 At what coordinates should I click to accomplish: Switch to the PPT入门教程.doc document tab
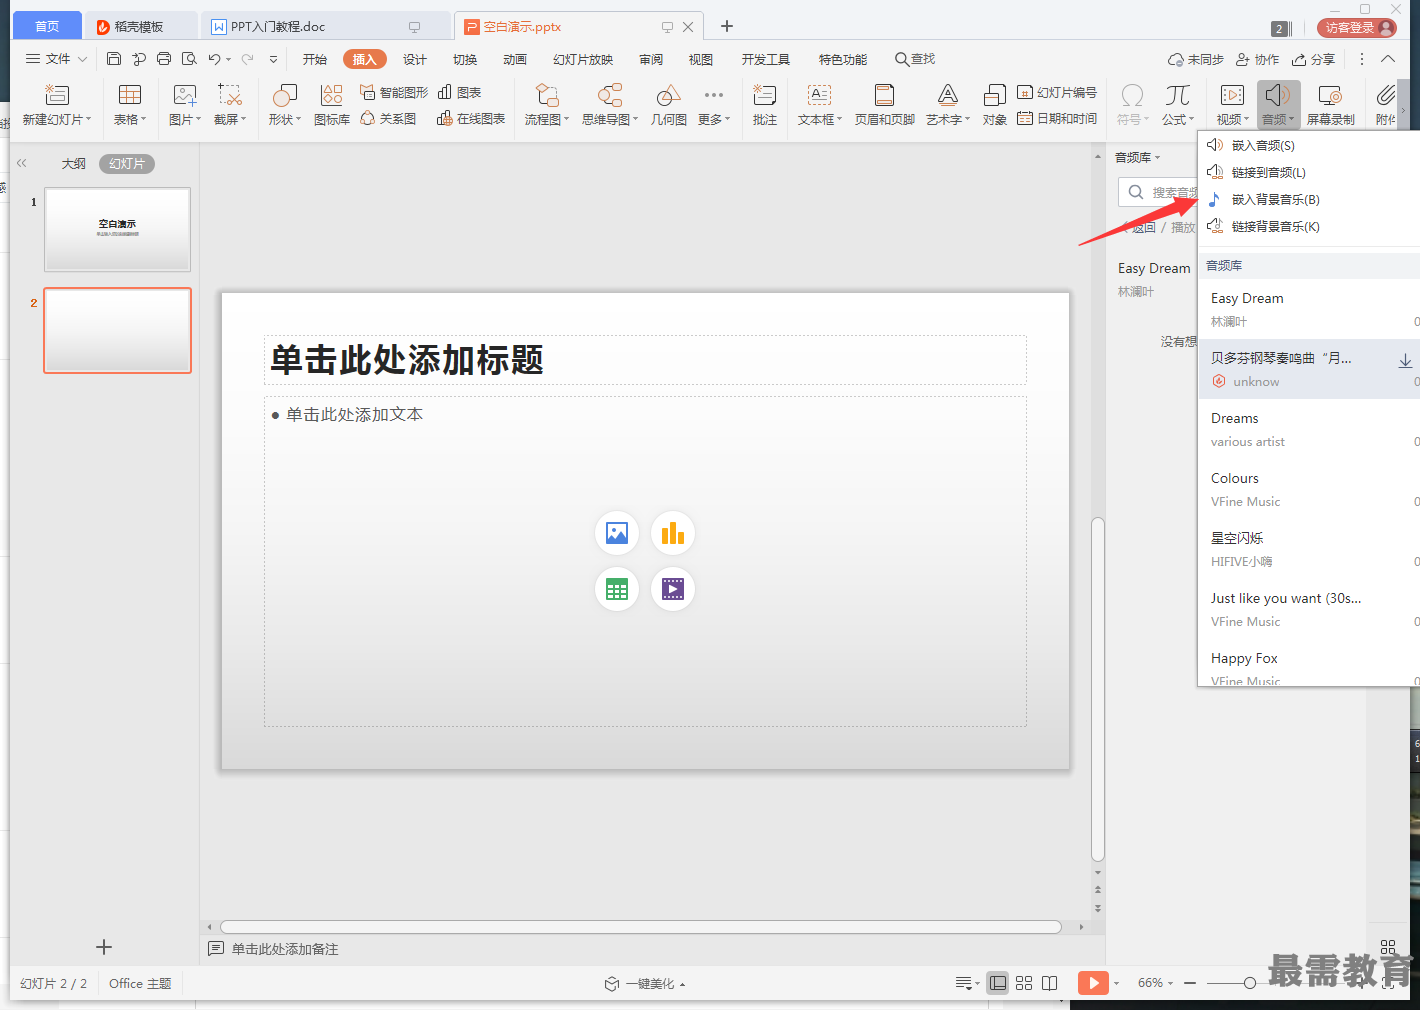pyautogui.click(x=325, y=27)
